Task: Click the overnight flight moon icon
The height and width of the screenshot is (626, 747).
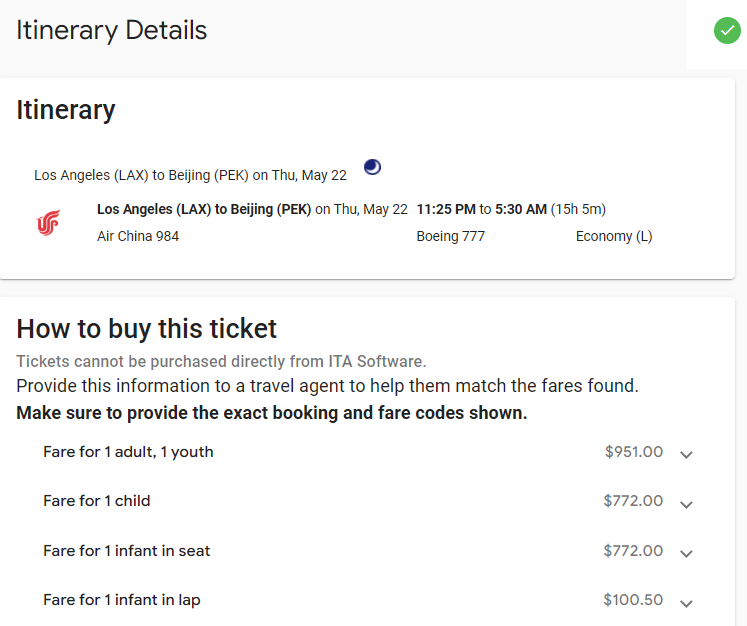Action: pos(372,167)
